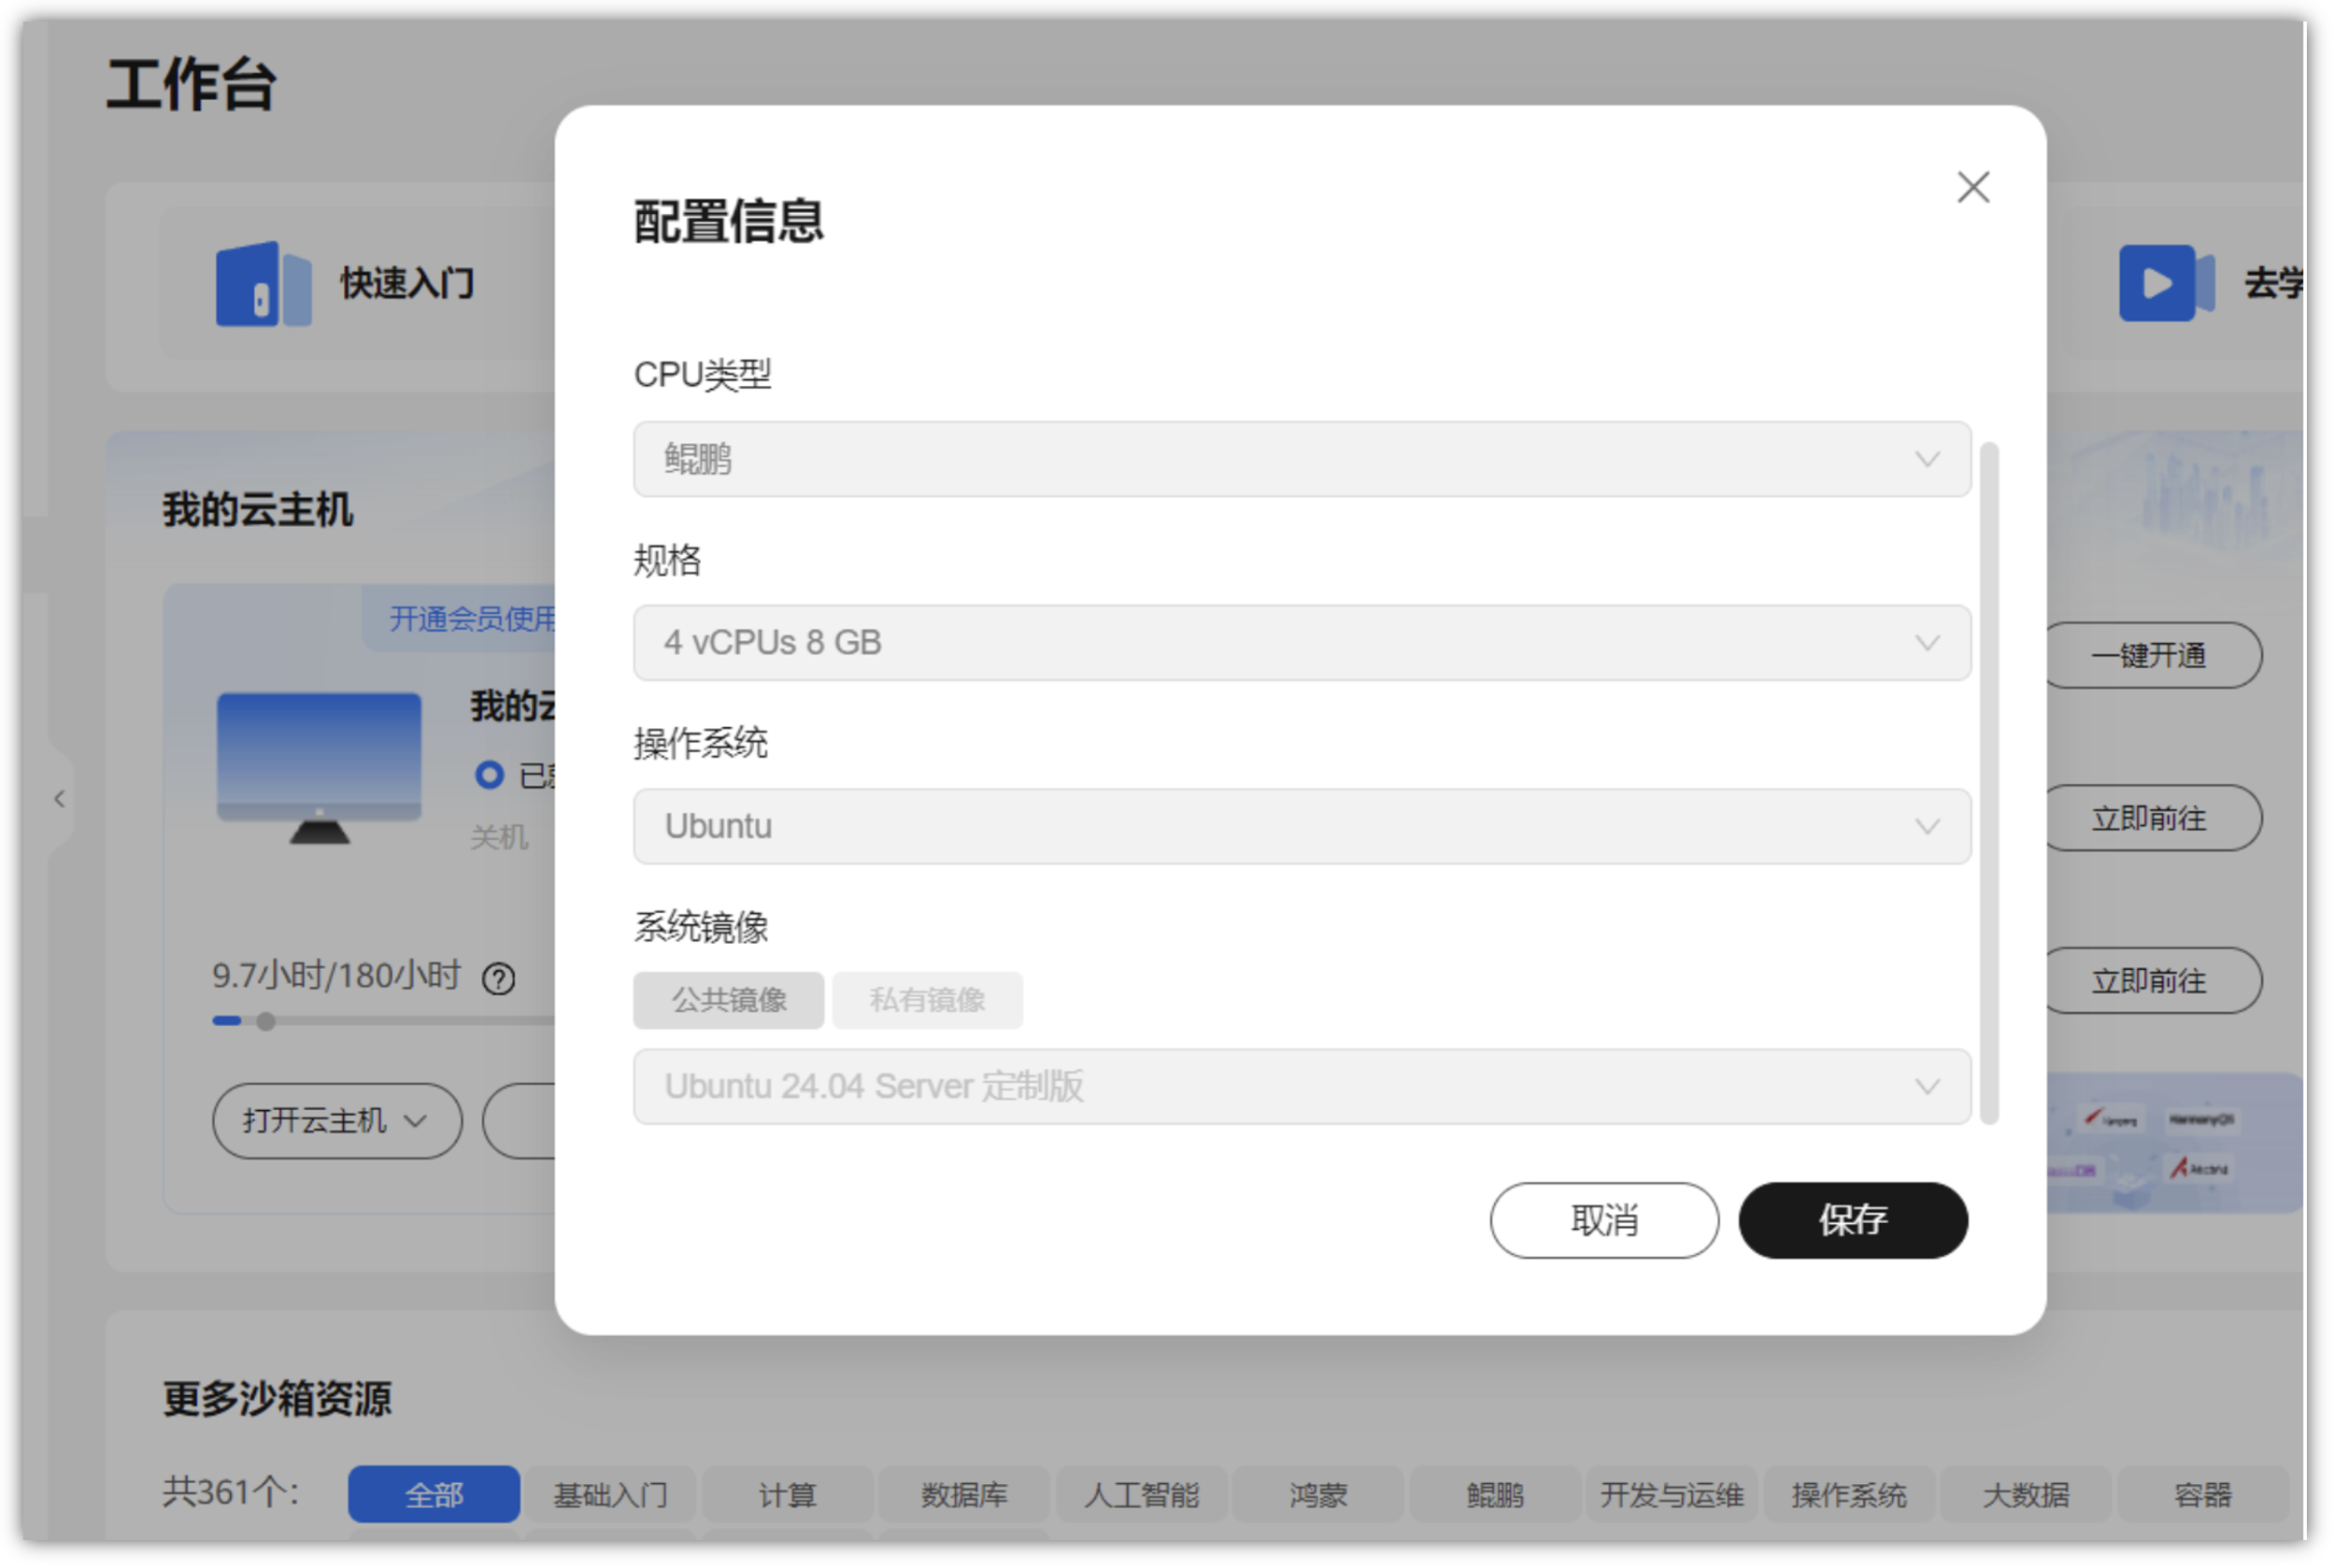The width and height of the screenshot is (2334, 1568).
Task: Select the 私有镜像 image option
Action: pyautogui.click(x=927, y=1000)
